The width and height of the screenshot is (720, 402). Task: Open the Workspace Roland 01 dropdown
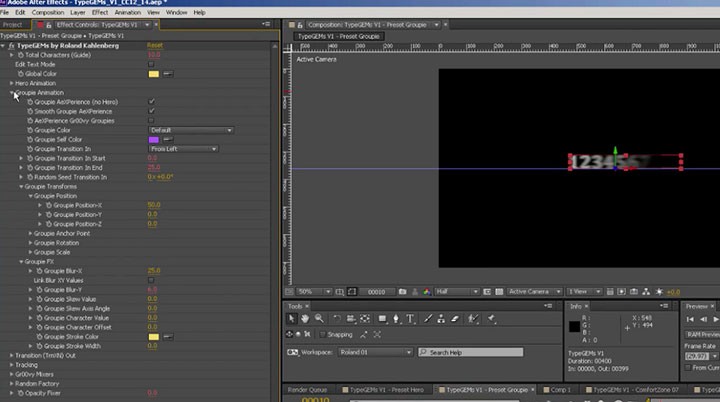(375, 352)
